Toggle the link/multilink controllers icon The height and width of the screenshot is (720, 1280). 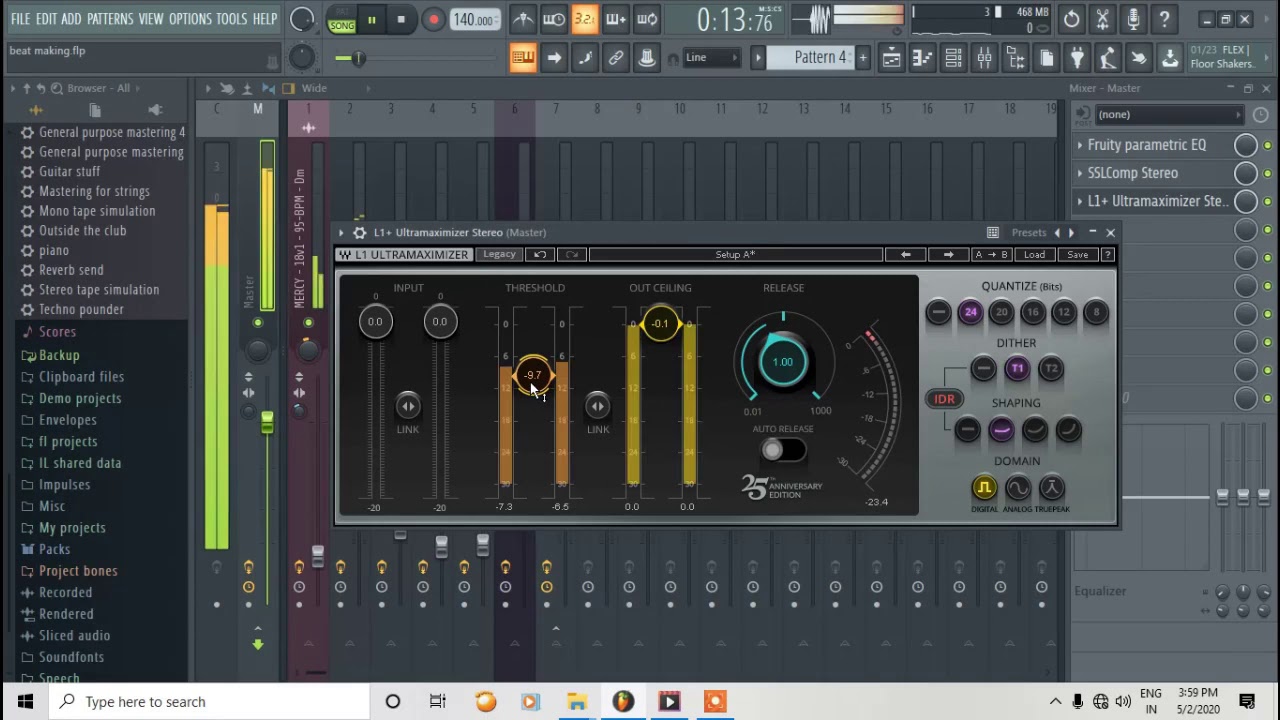616,58
